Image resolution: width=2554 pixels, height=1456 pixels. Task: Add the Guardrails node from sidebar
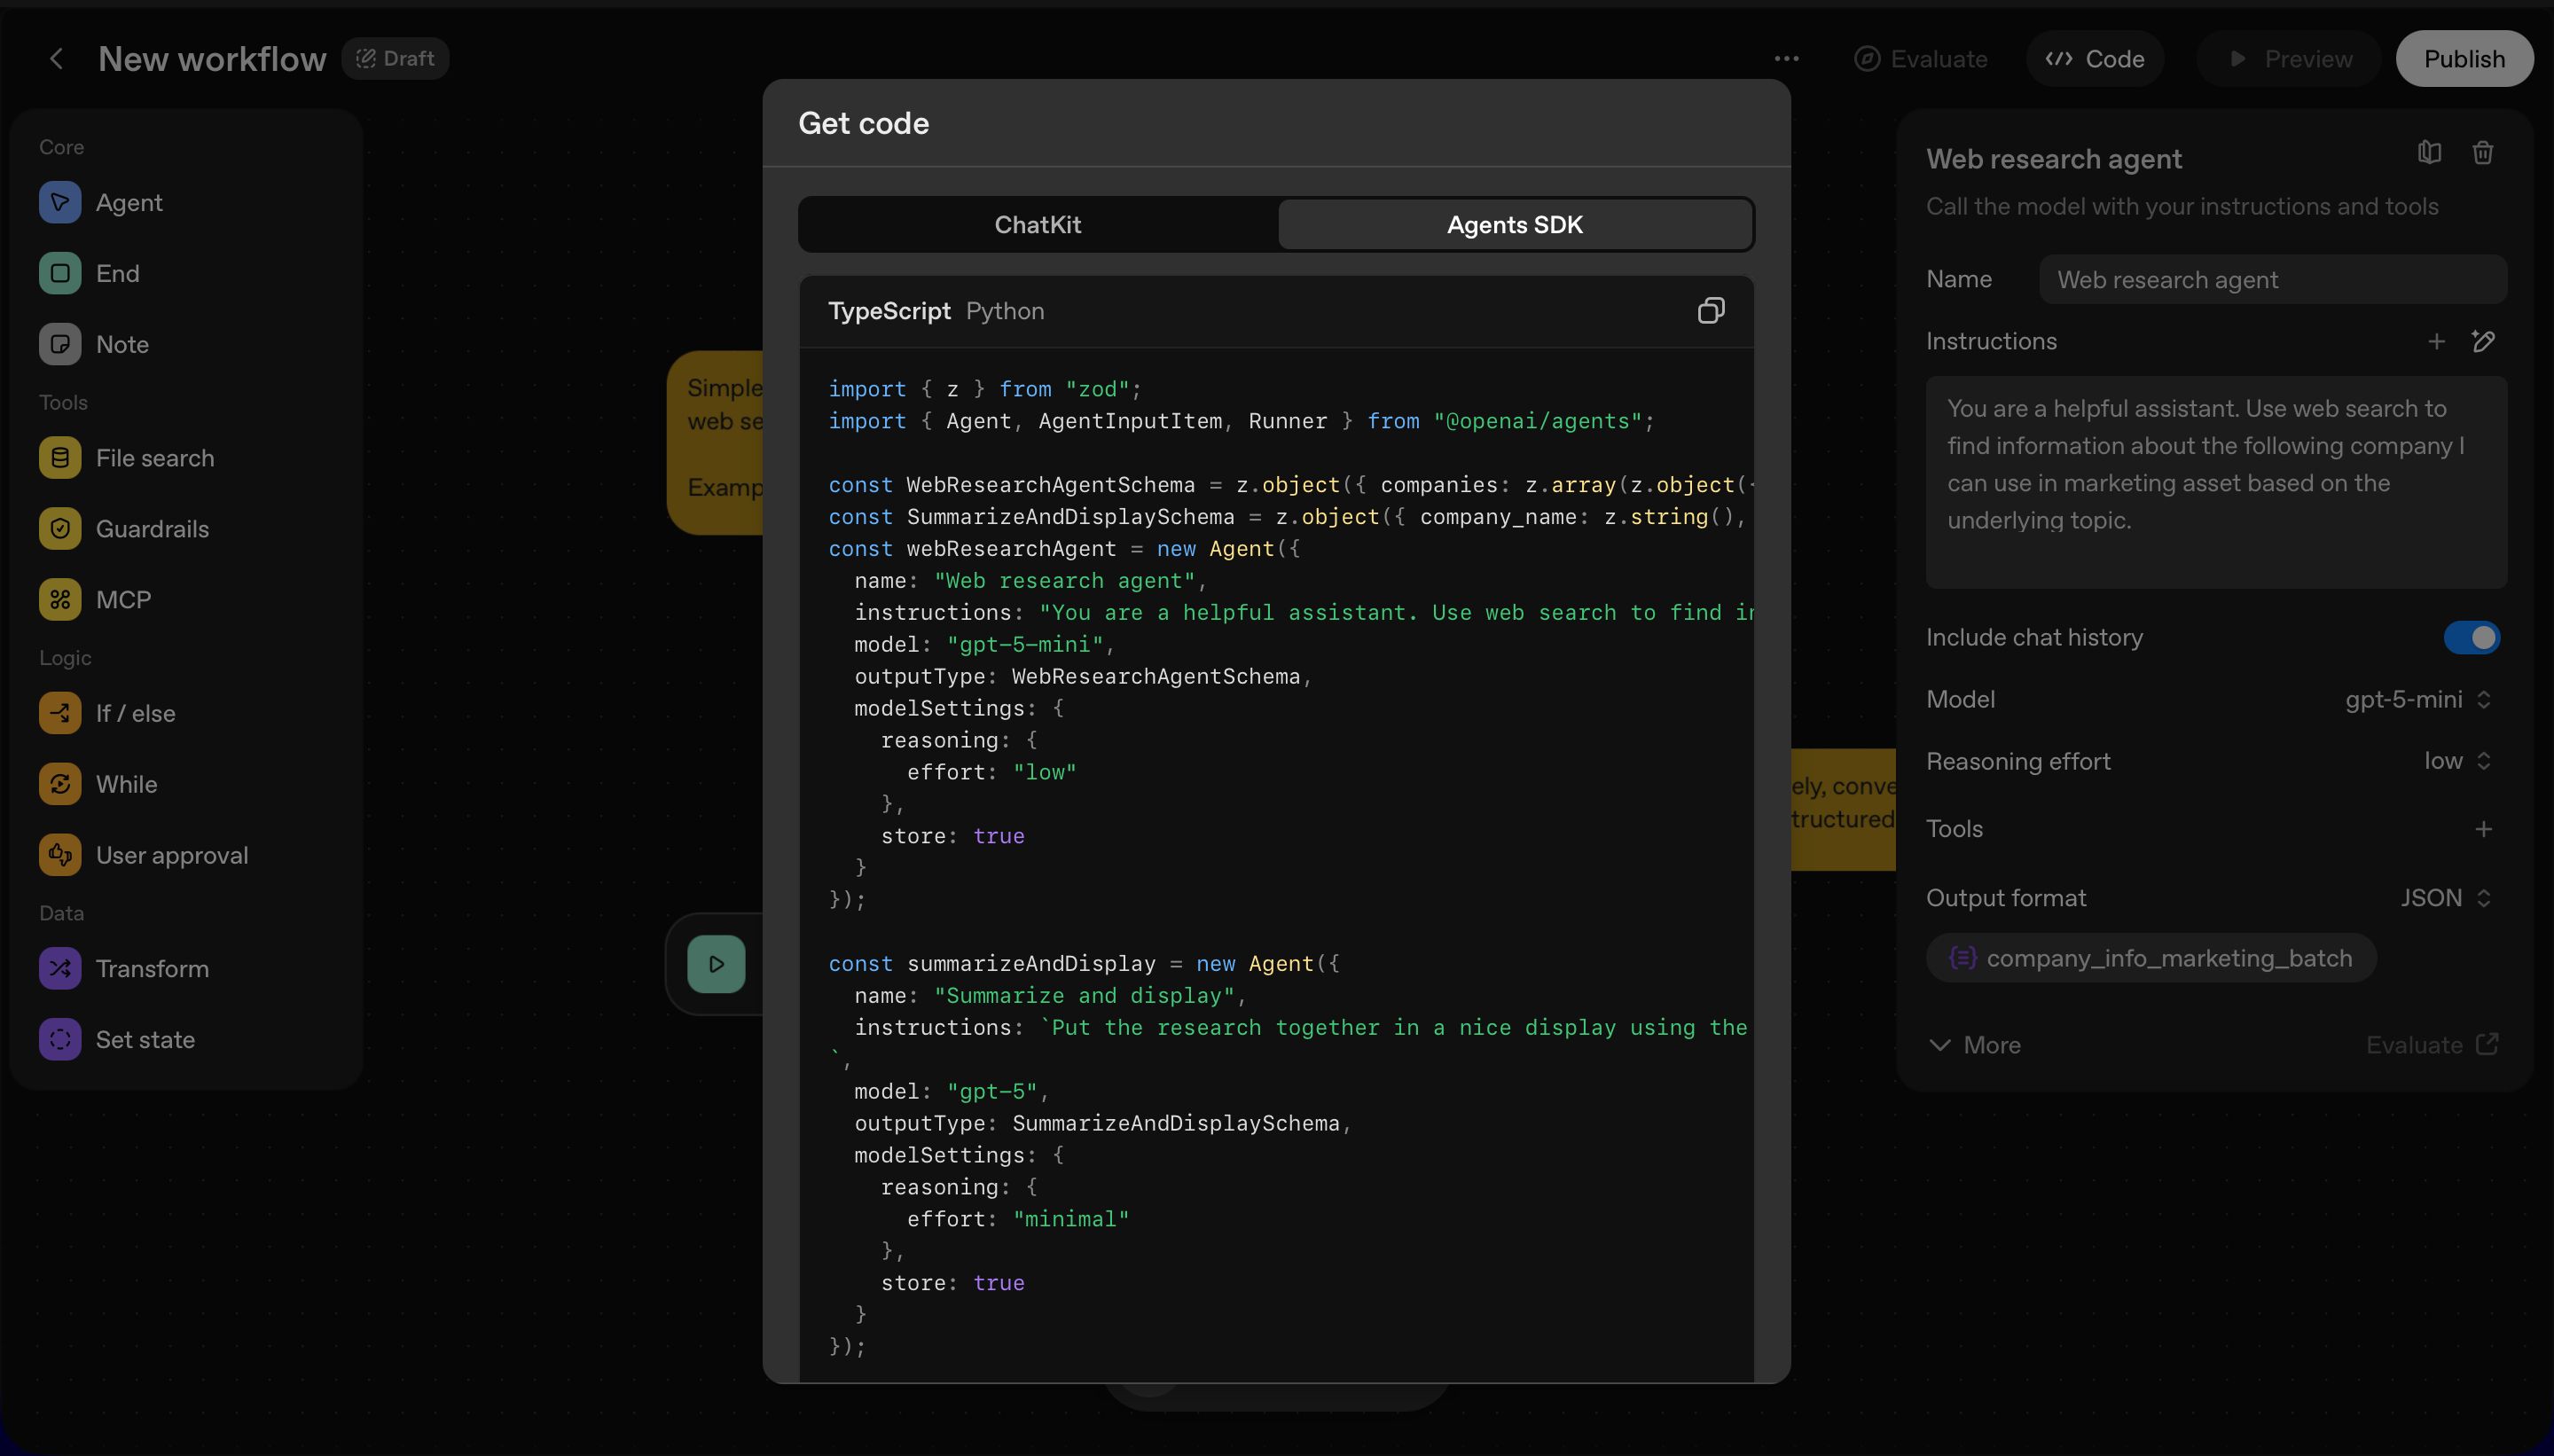tap(151, 529)
